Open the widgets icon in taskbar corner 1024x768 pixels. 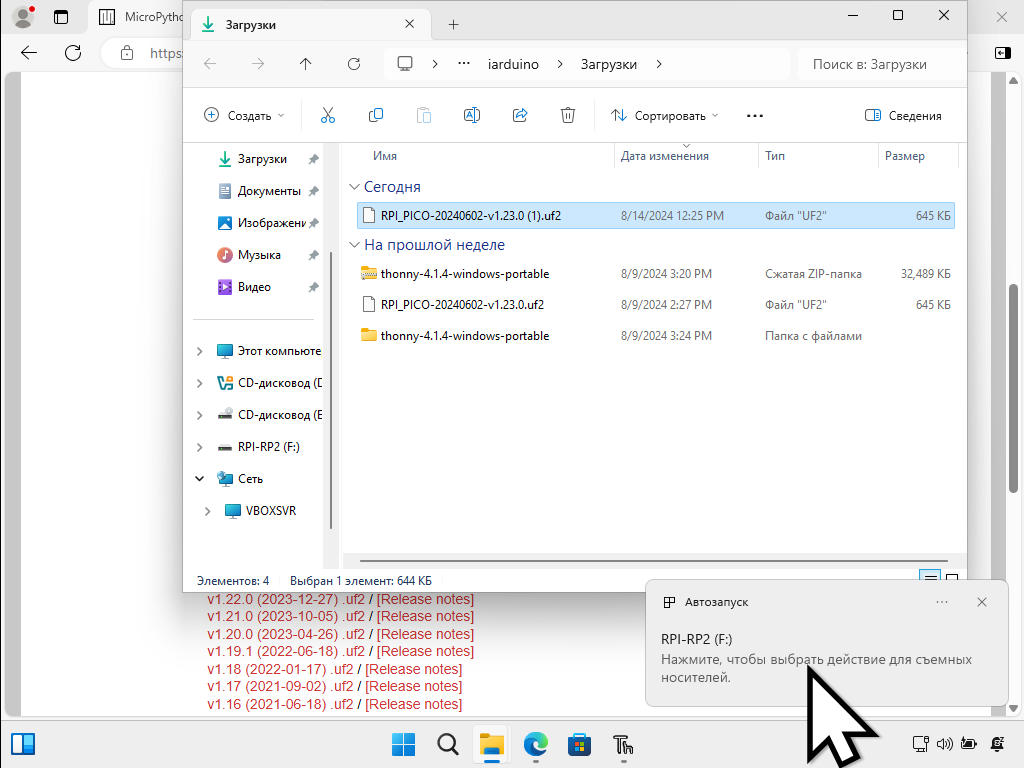23,744
